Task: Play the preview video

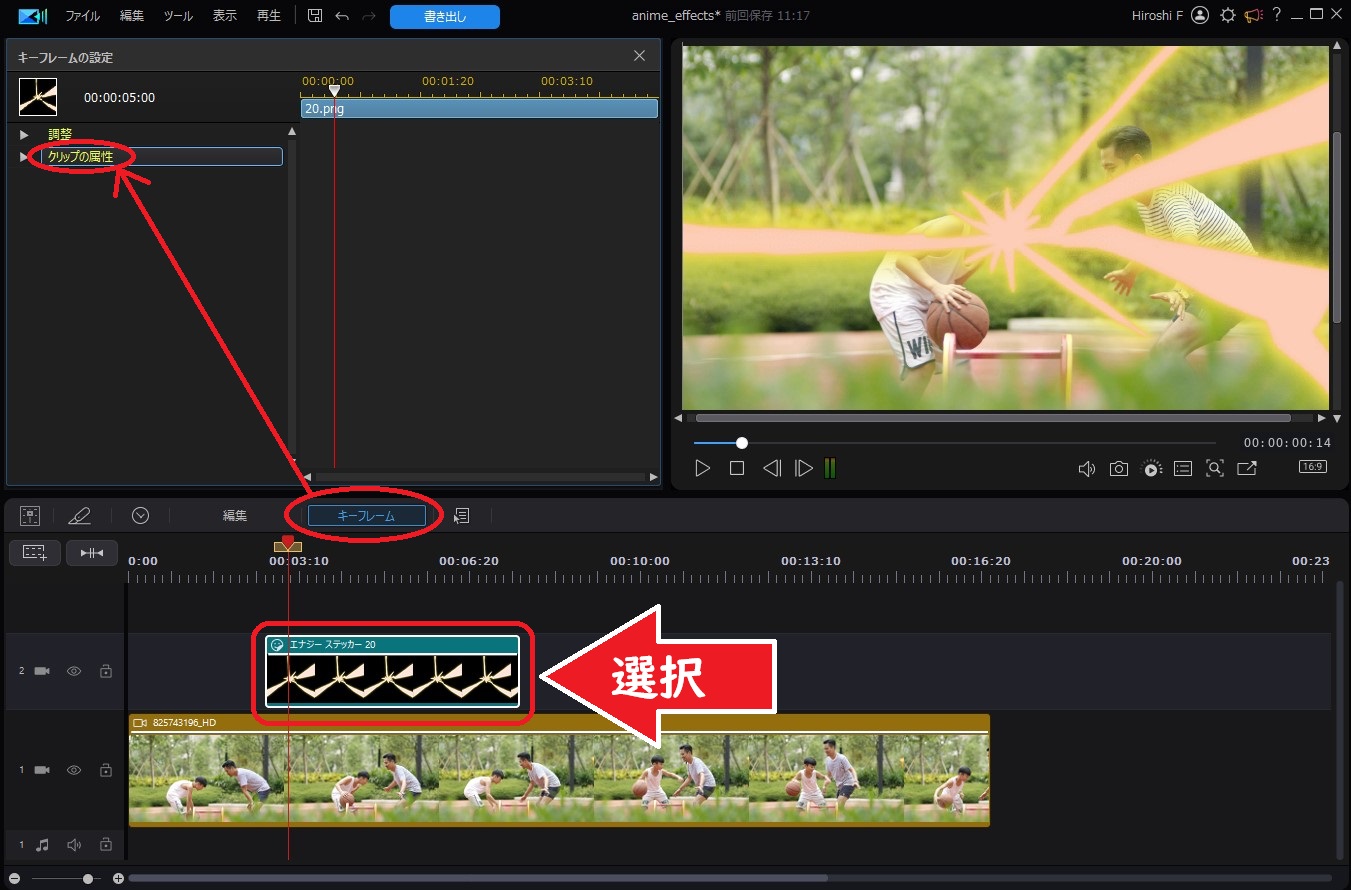Action: tap(702, 468)
